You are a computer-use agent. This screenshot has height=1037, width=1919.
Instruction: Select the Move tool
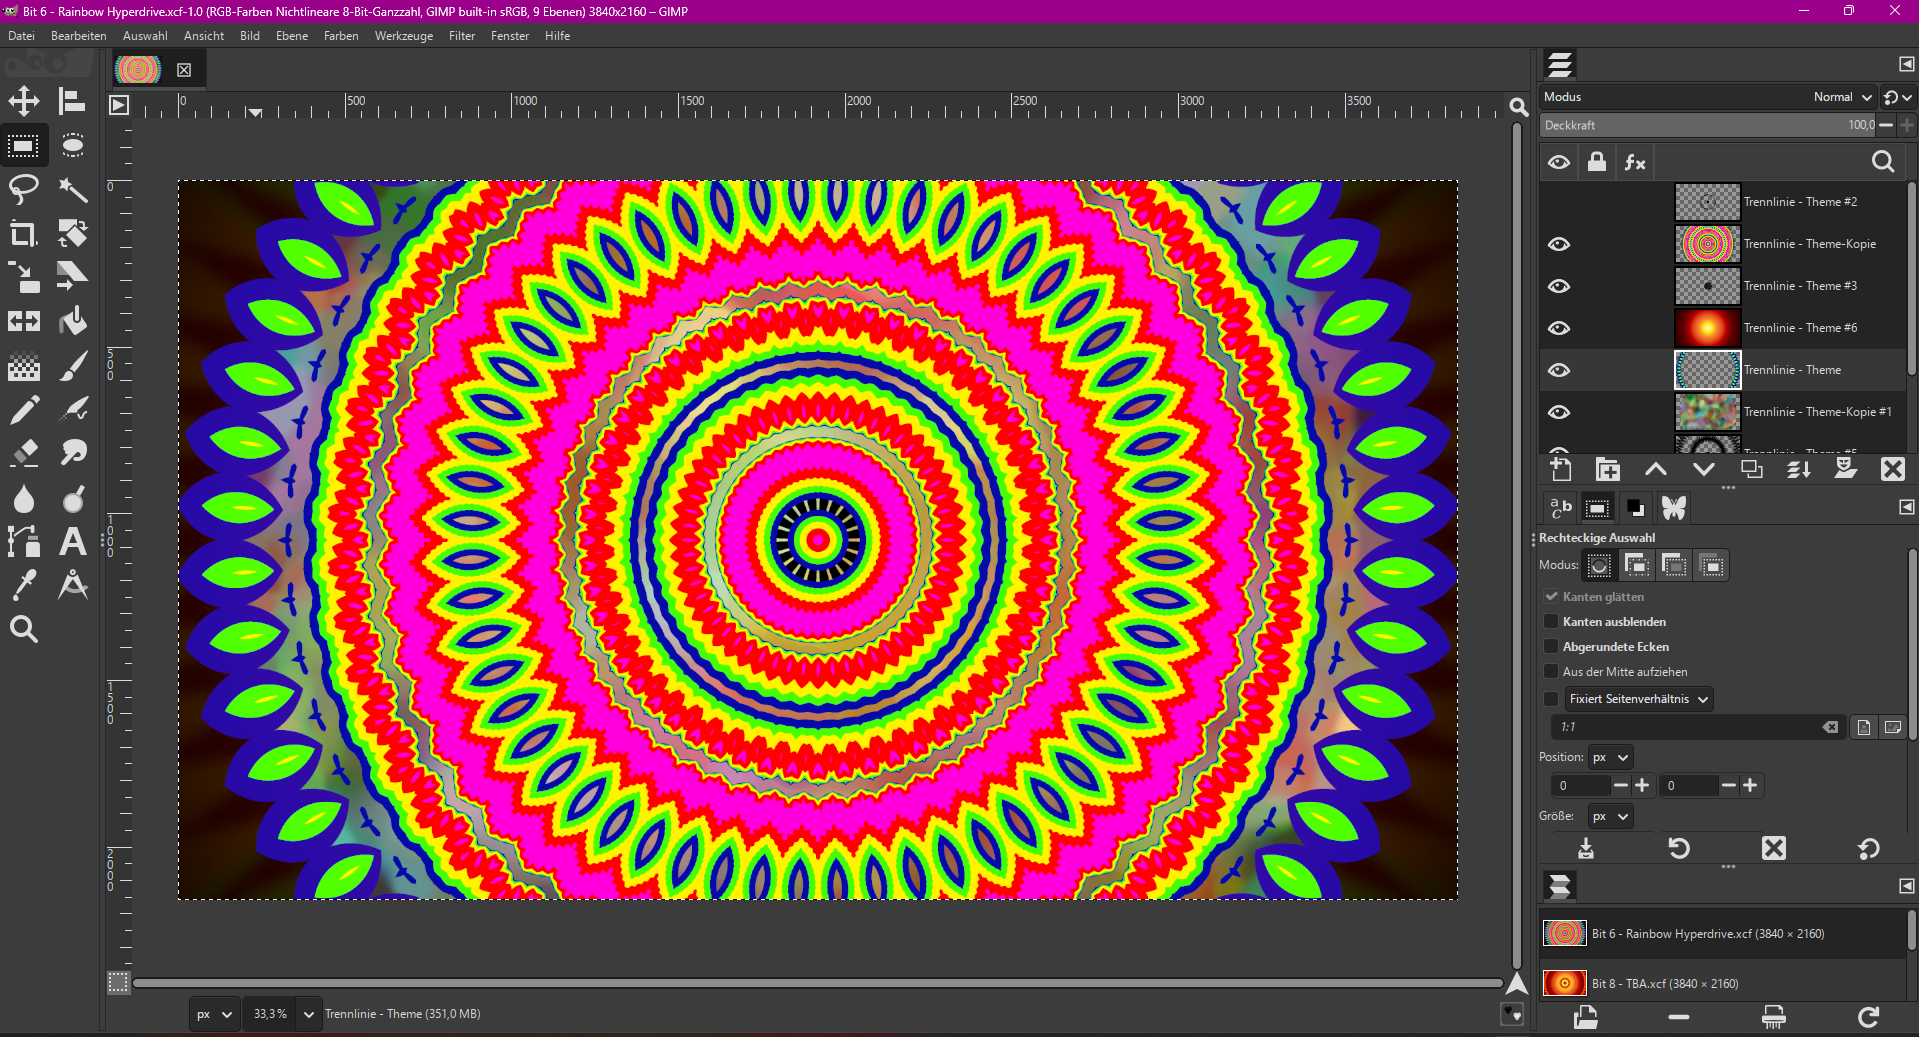24,101
